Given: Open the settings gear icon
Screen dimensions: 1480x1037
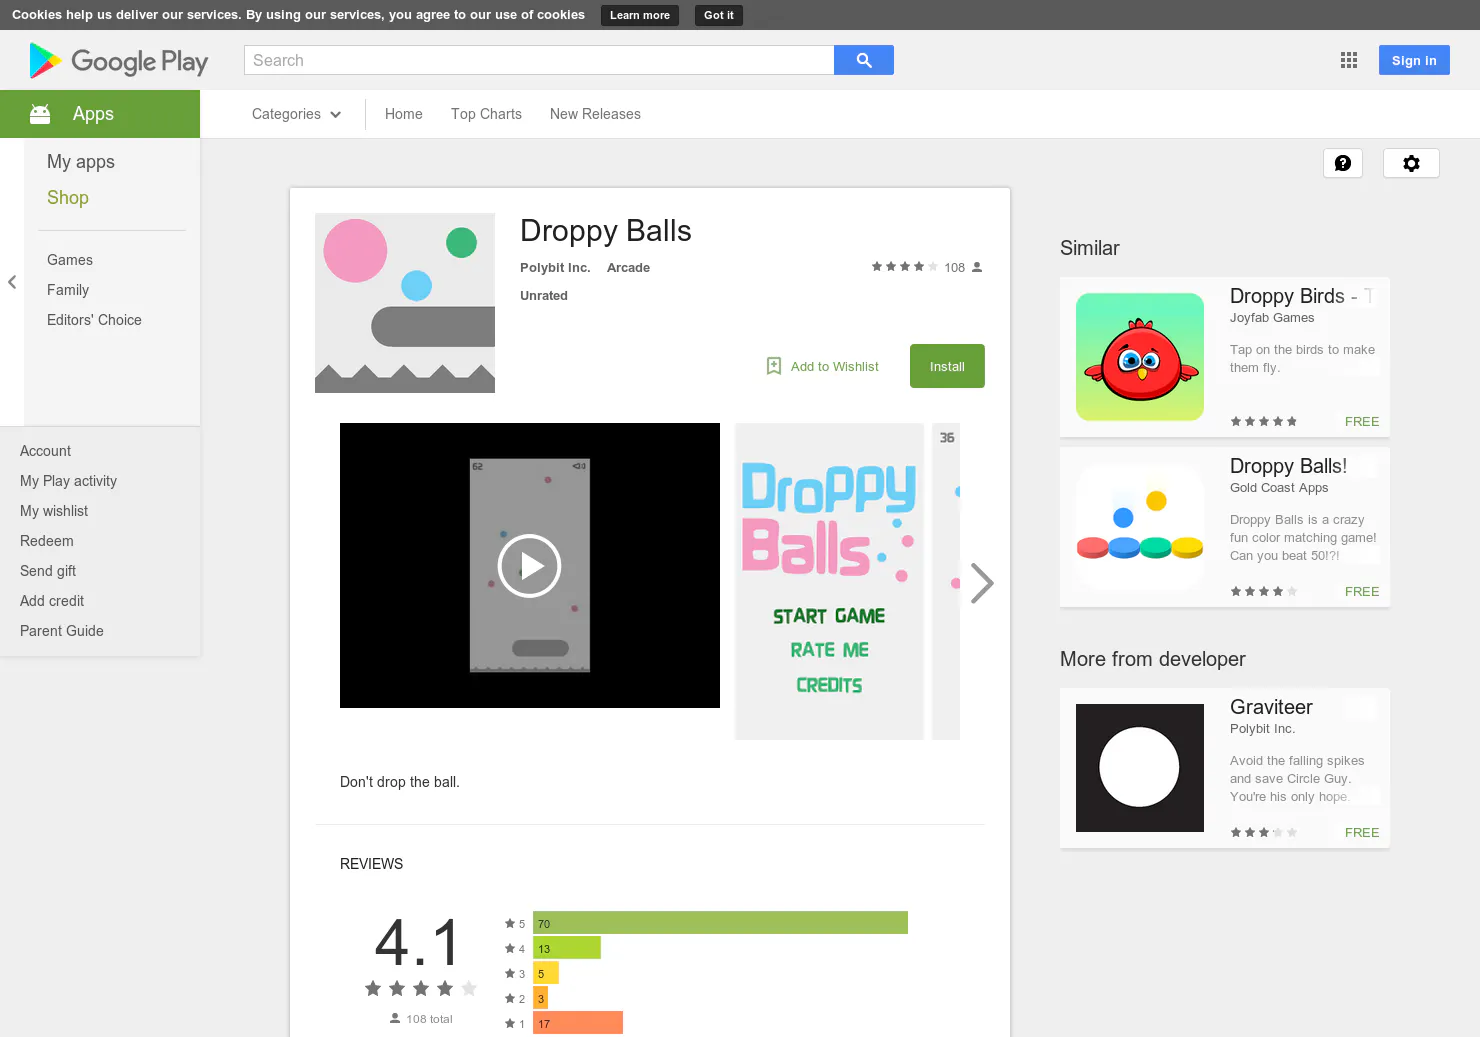Looking at the screenshot, I should tap(1411, 163).
